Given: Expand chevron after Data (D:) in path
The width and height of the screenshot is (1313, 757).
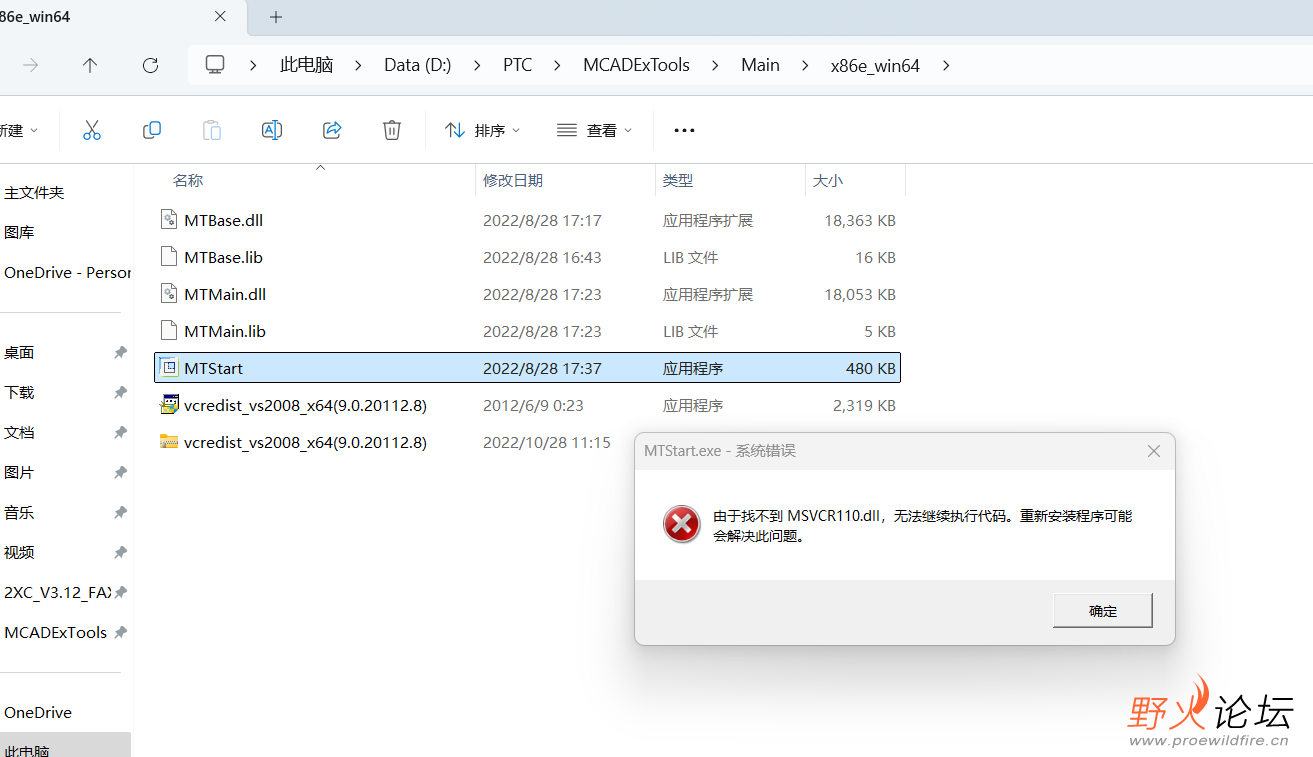Looking at the screenshot, I should tap(477, 65).
